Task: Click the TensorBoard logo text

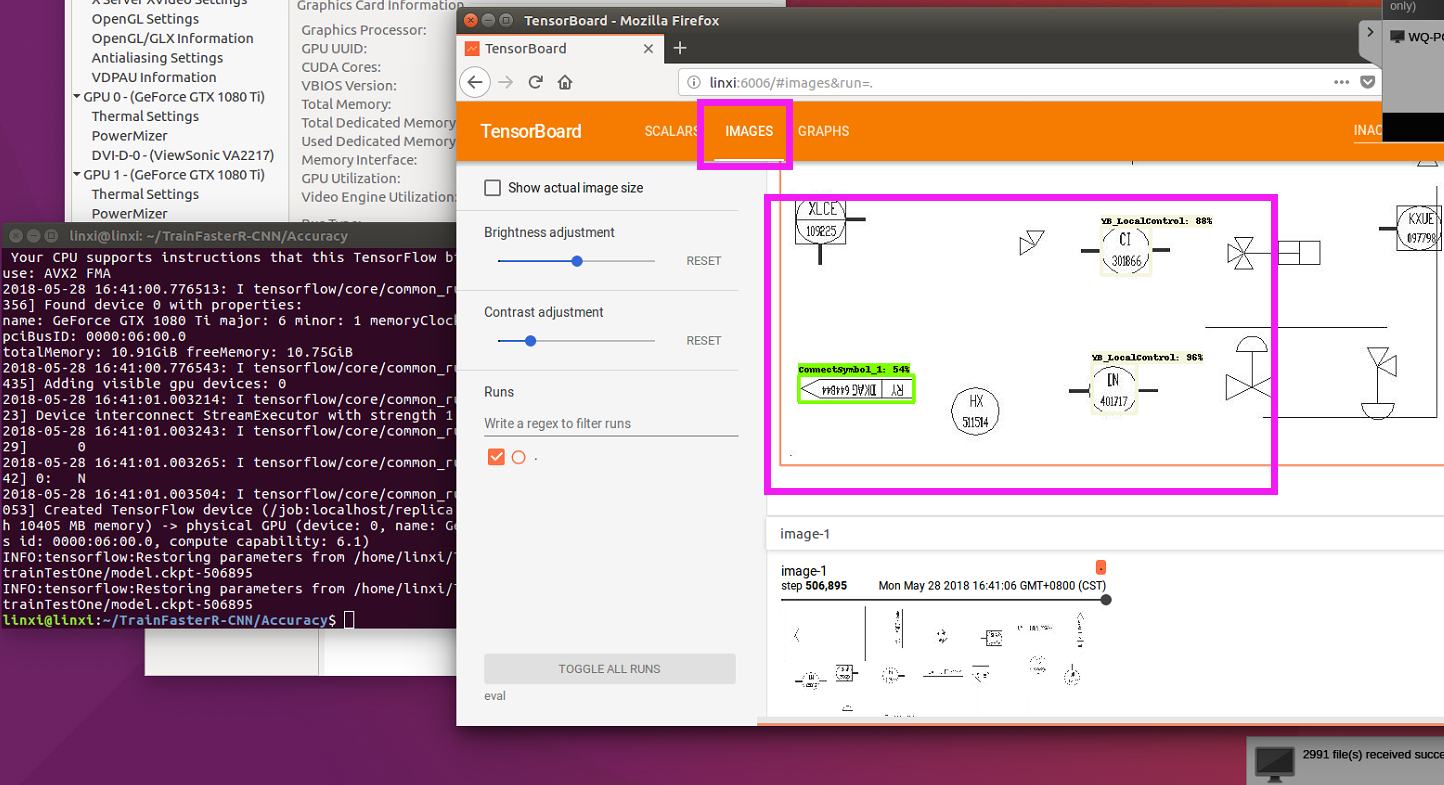Action: [x=531, y=131]
